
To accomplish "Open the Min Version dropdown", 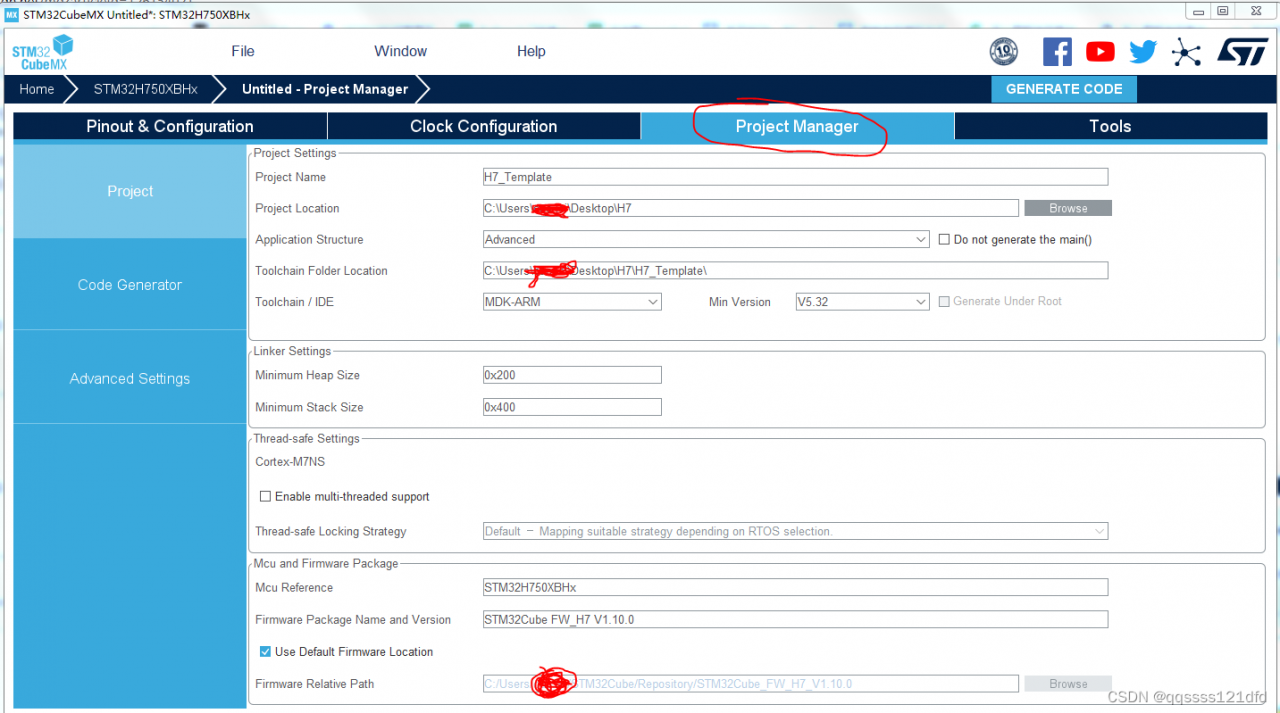I will click(863, 301).
